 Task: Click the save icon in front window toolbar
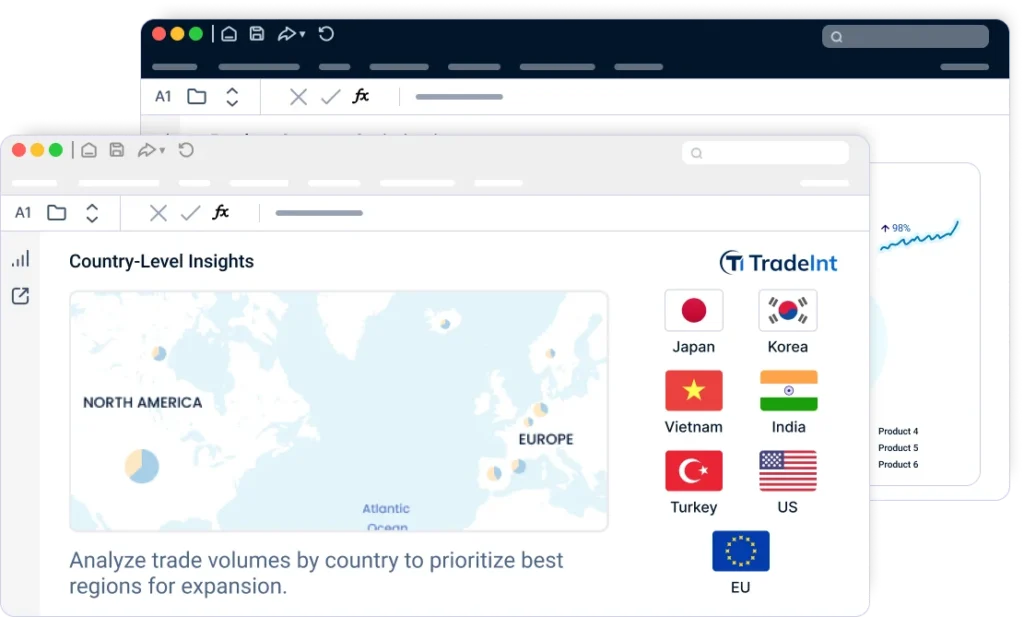(x=116, y=150)
